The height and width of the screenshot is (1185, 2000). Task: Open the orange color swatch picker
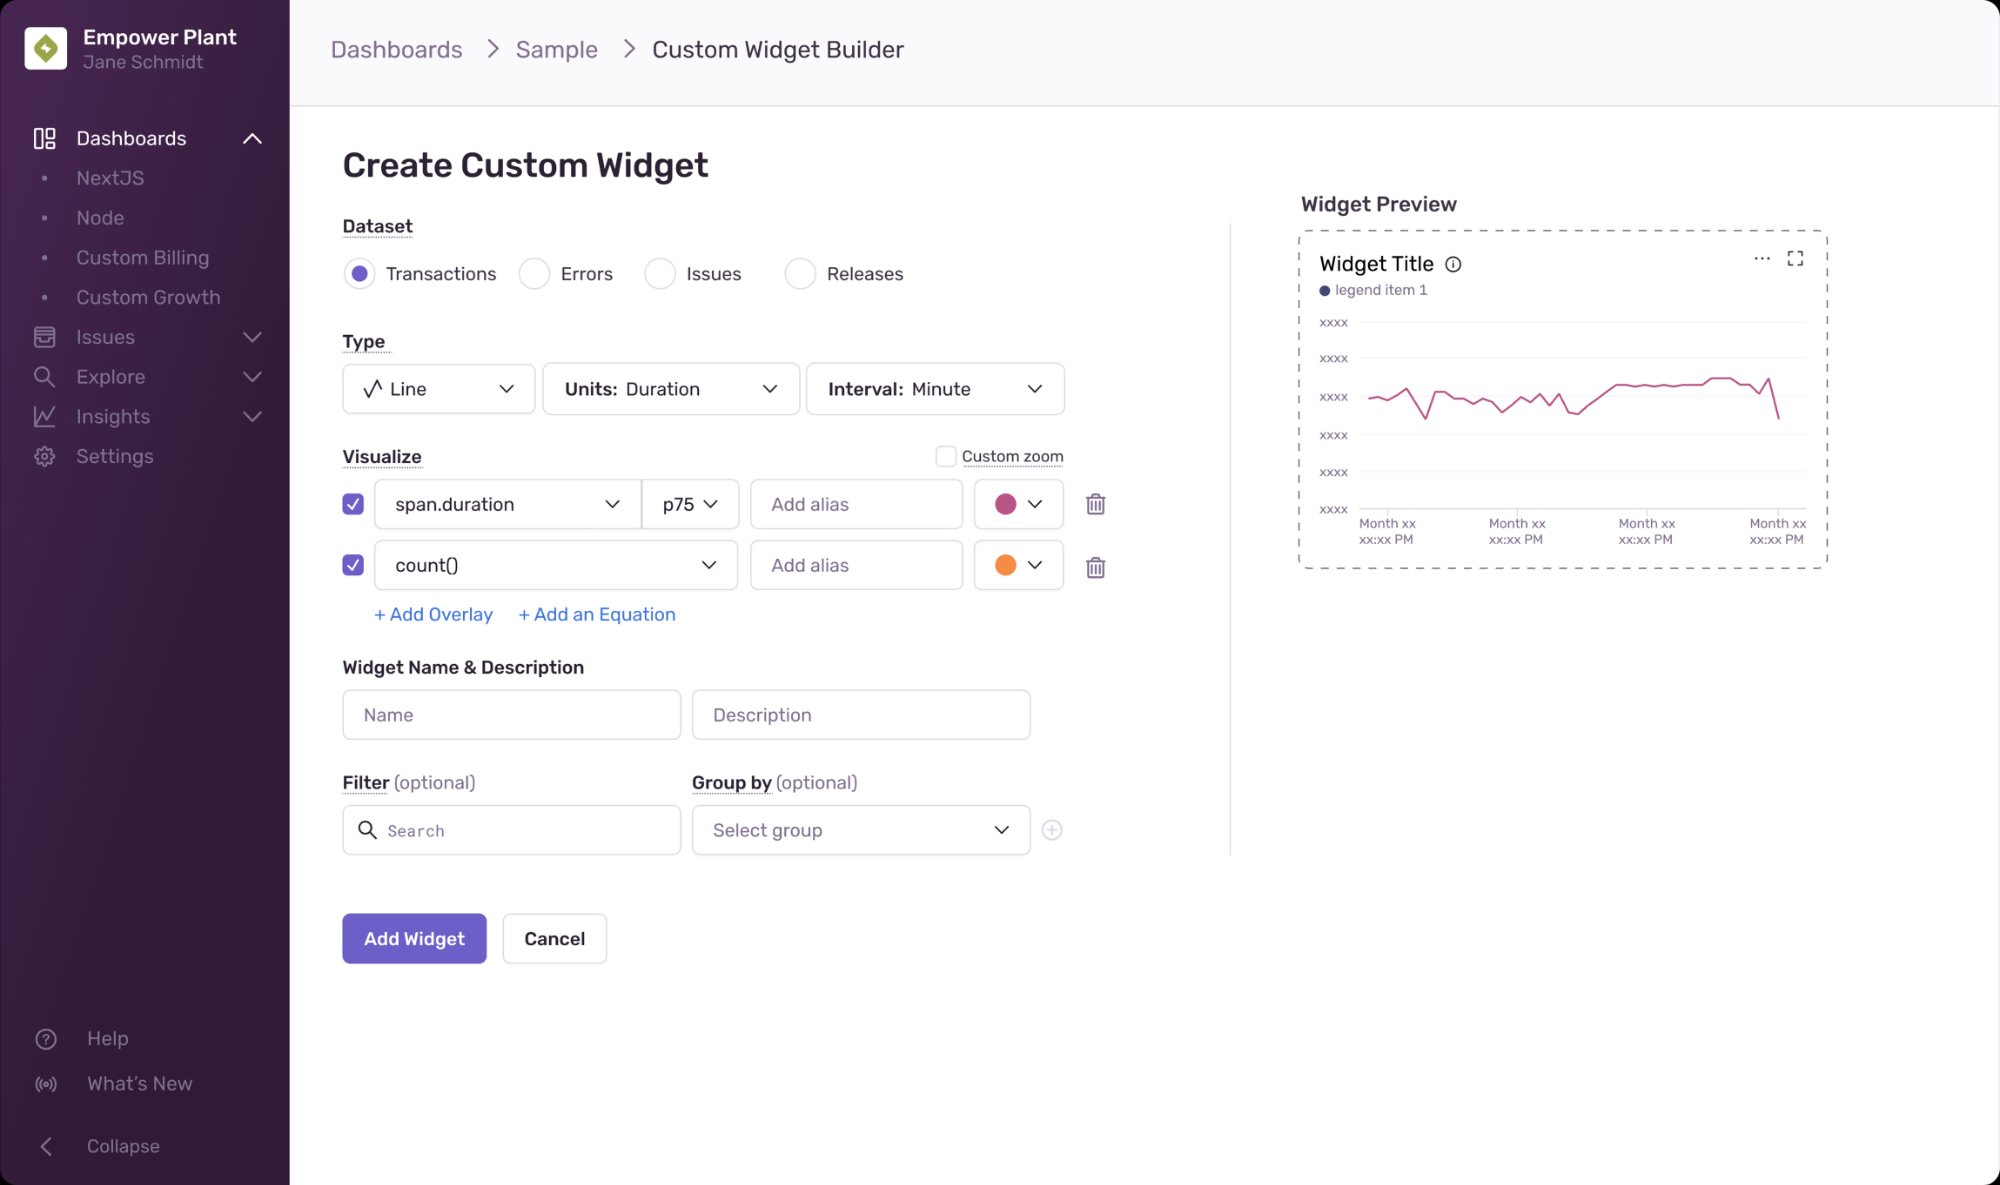pyautogui.click(x=1018, y=566)
